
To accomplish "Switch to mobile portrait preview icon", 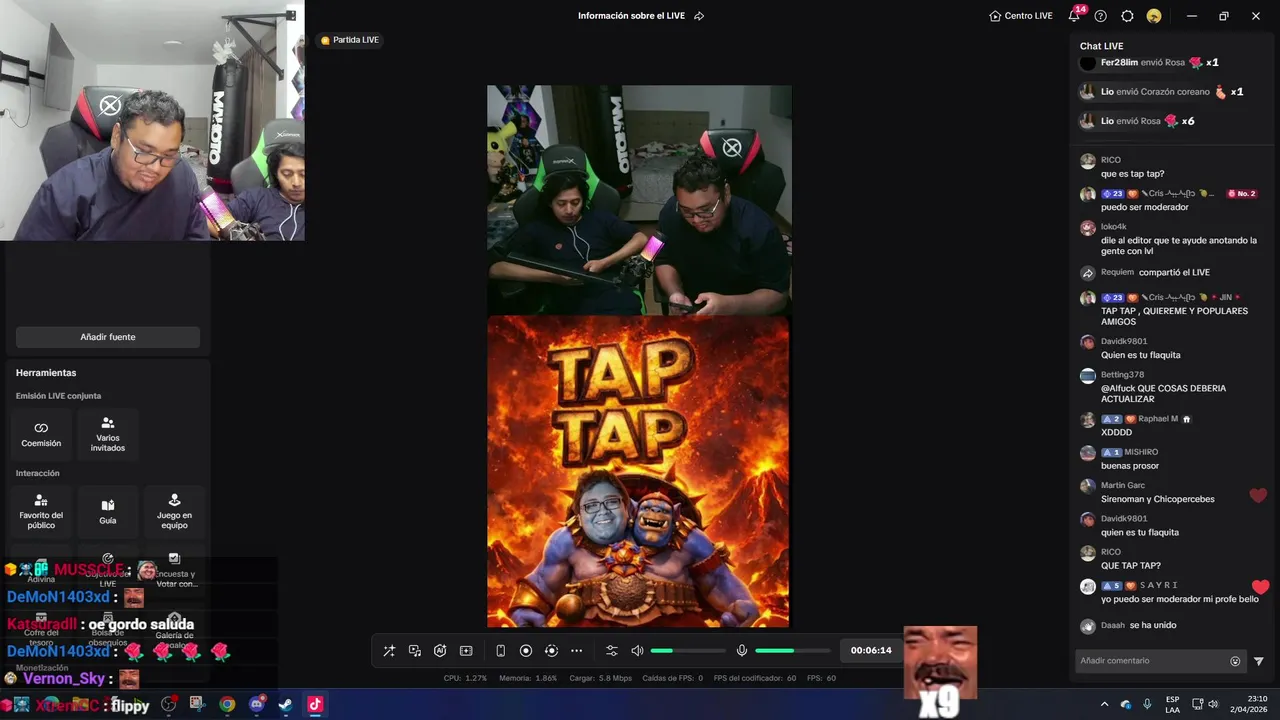I will click(x=501, y=651).
